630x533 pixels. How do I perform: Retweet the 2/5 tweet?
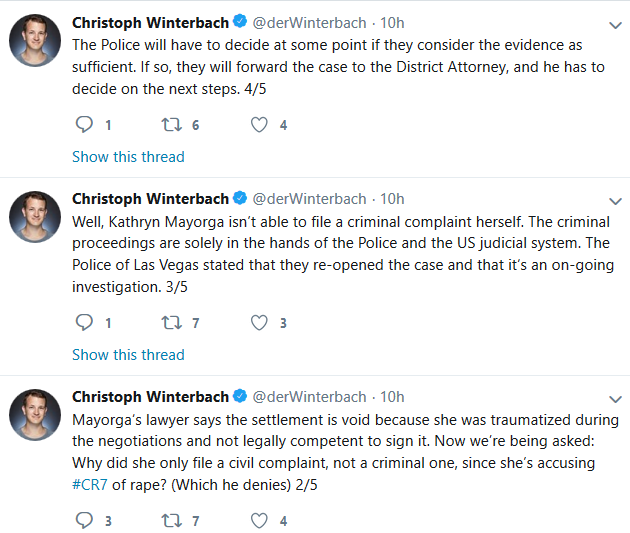[172, 521]
